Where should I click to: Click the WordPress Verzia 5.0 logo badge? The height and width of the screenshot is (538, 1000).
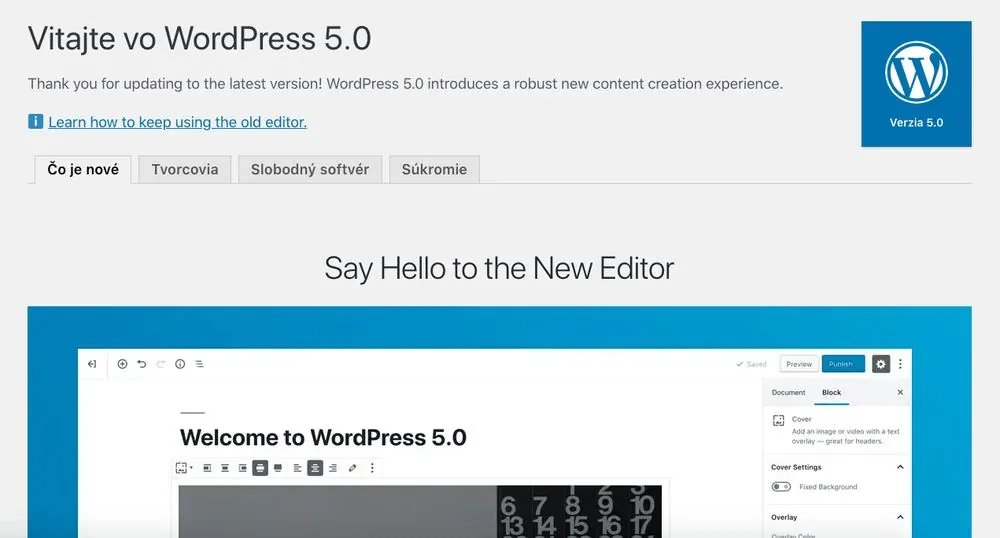click(916, 84)
